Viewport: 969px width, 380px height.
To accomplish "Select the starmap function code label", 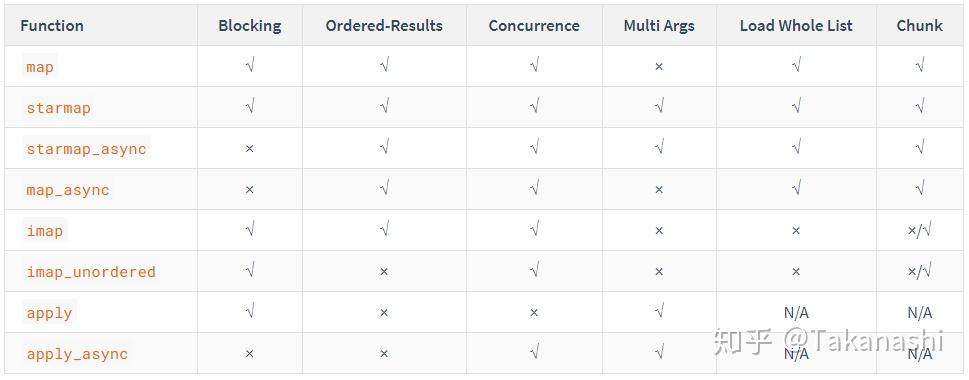I will coord(58,108).
